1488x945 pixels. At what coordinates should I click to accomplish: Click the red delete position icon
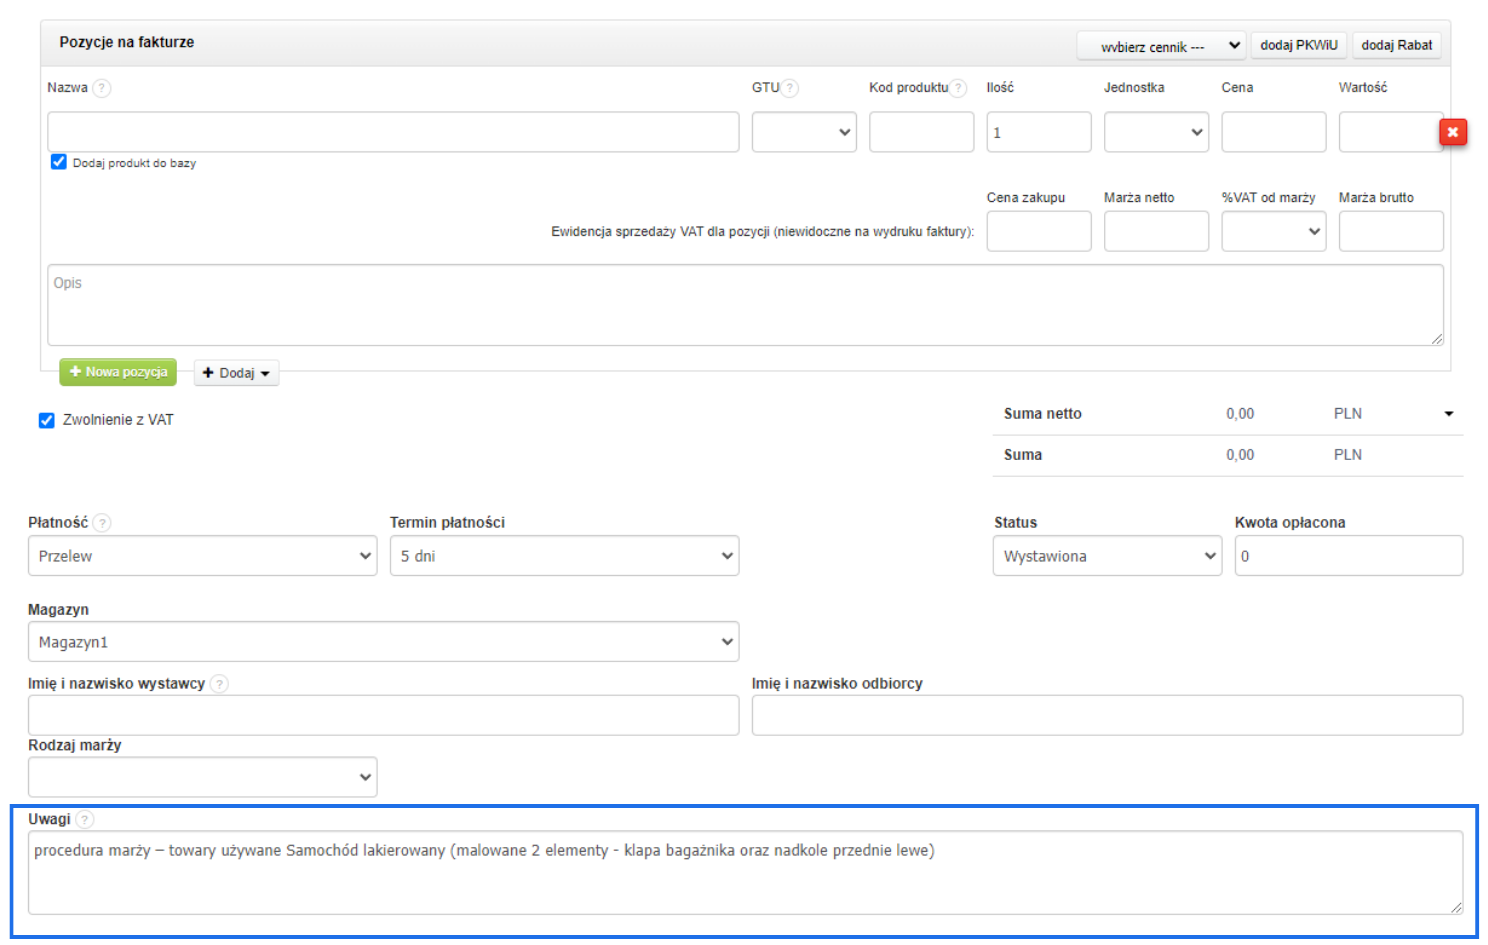1452,132
